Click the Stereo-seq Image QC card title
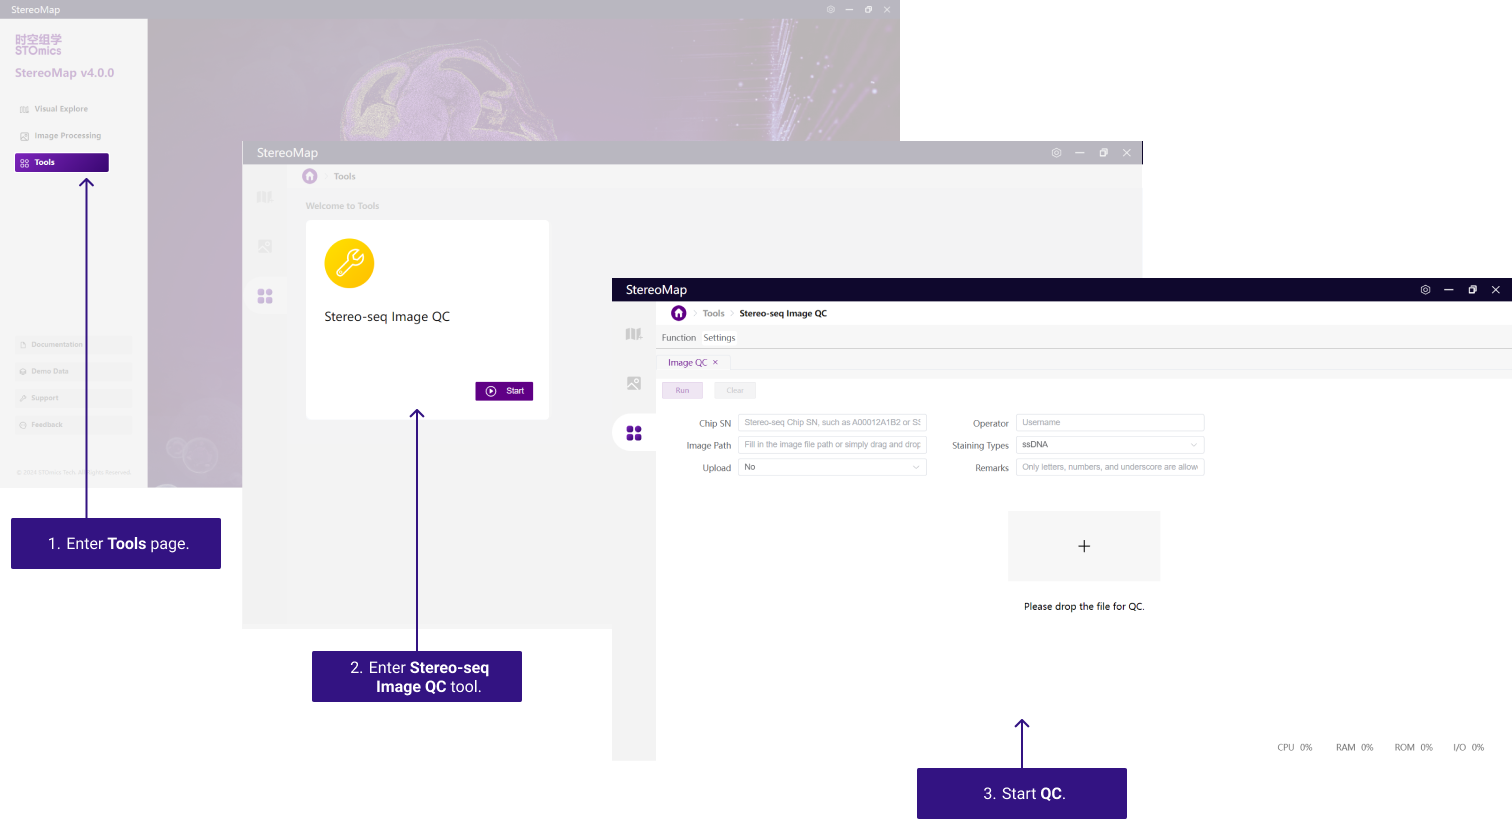 (x=387, y=316)
